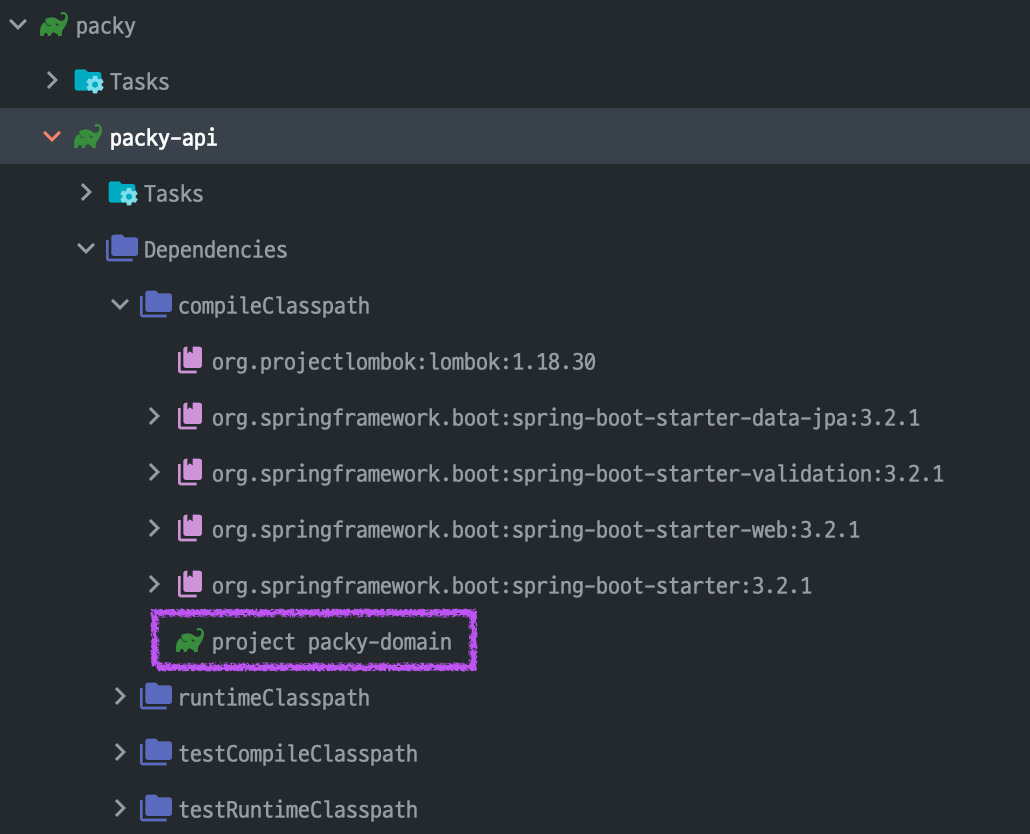Image resolution: width=1030 pixels, height=834 pixels.
Task: Expand the runtimeClasspath node
Action: point(120,696)
